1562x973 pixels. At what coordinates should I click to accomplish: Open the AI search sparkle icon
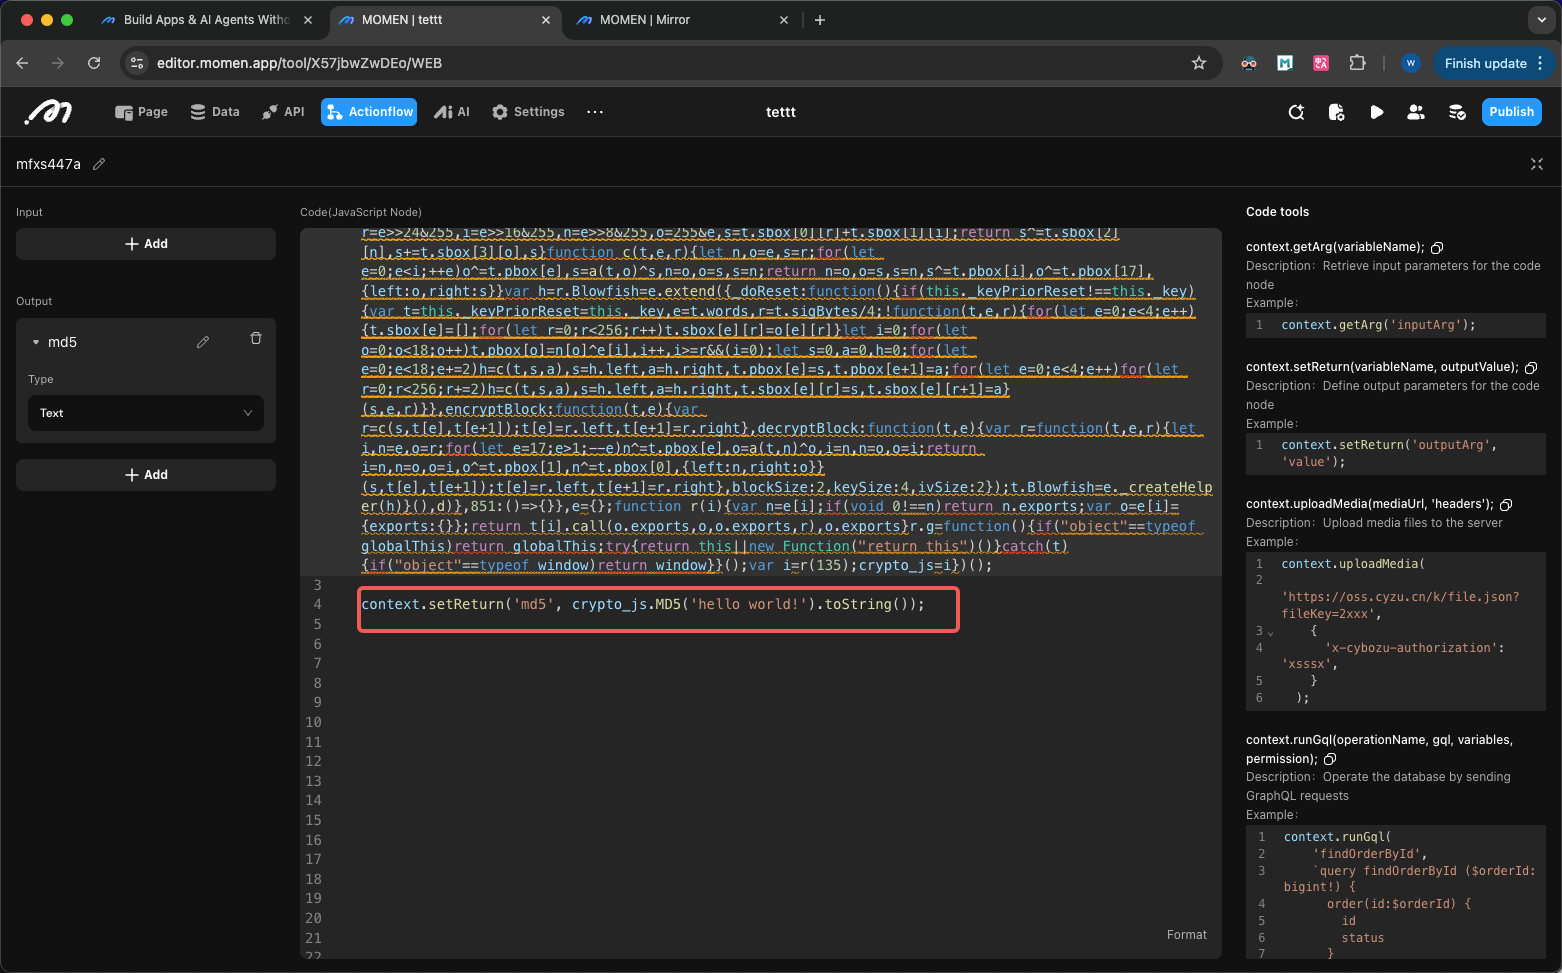point(1296,112)
